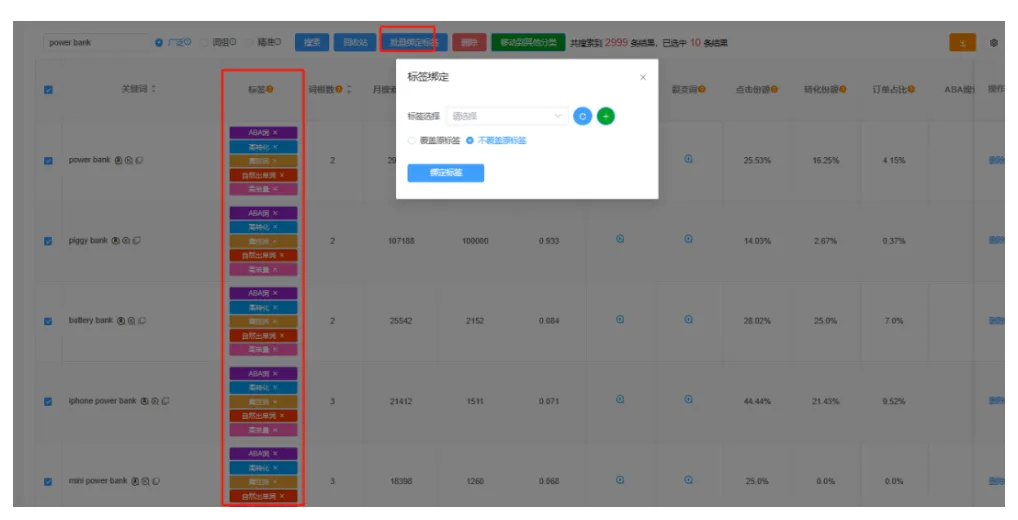
Task: Click the 21.43% conversion share value
Action: click(x=825, y=402)
